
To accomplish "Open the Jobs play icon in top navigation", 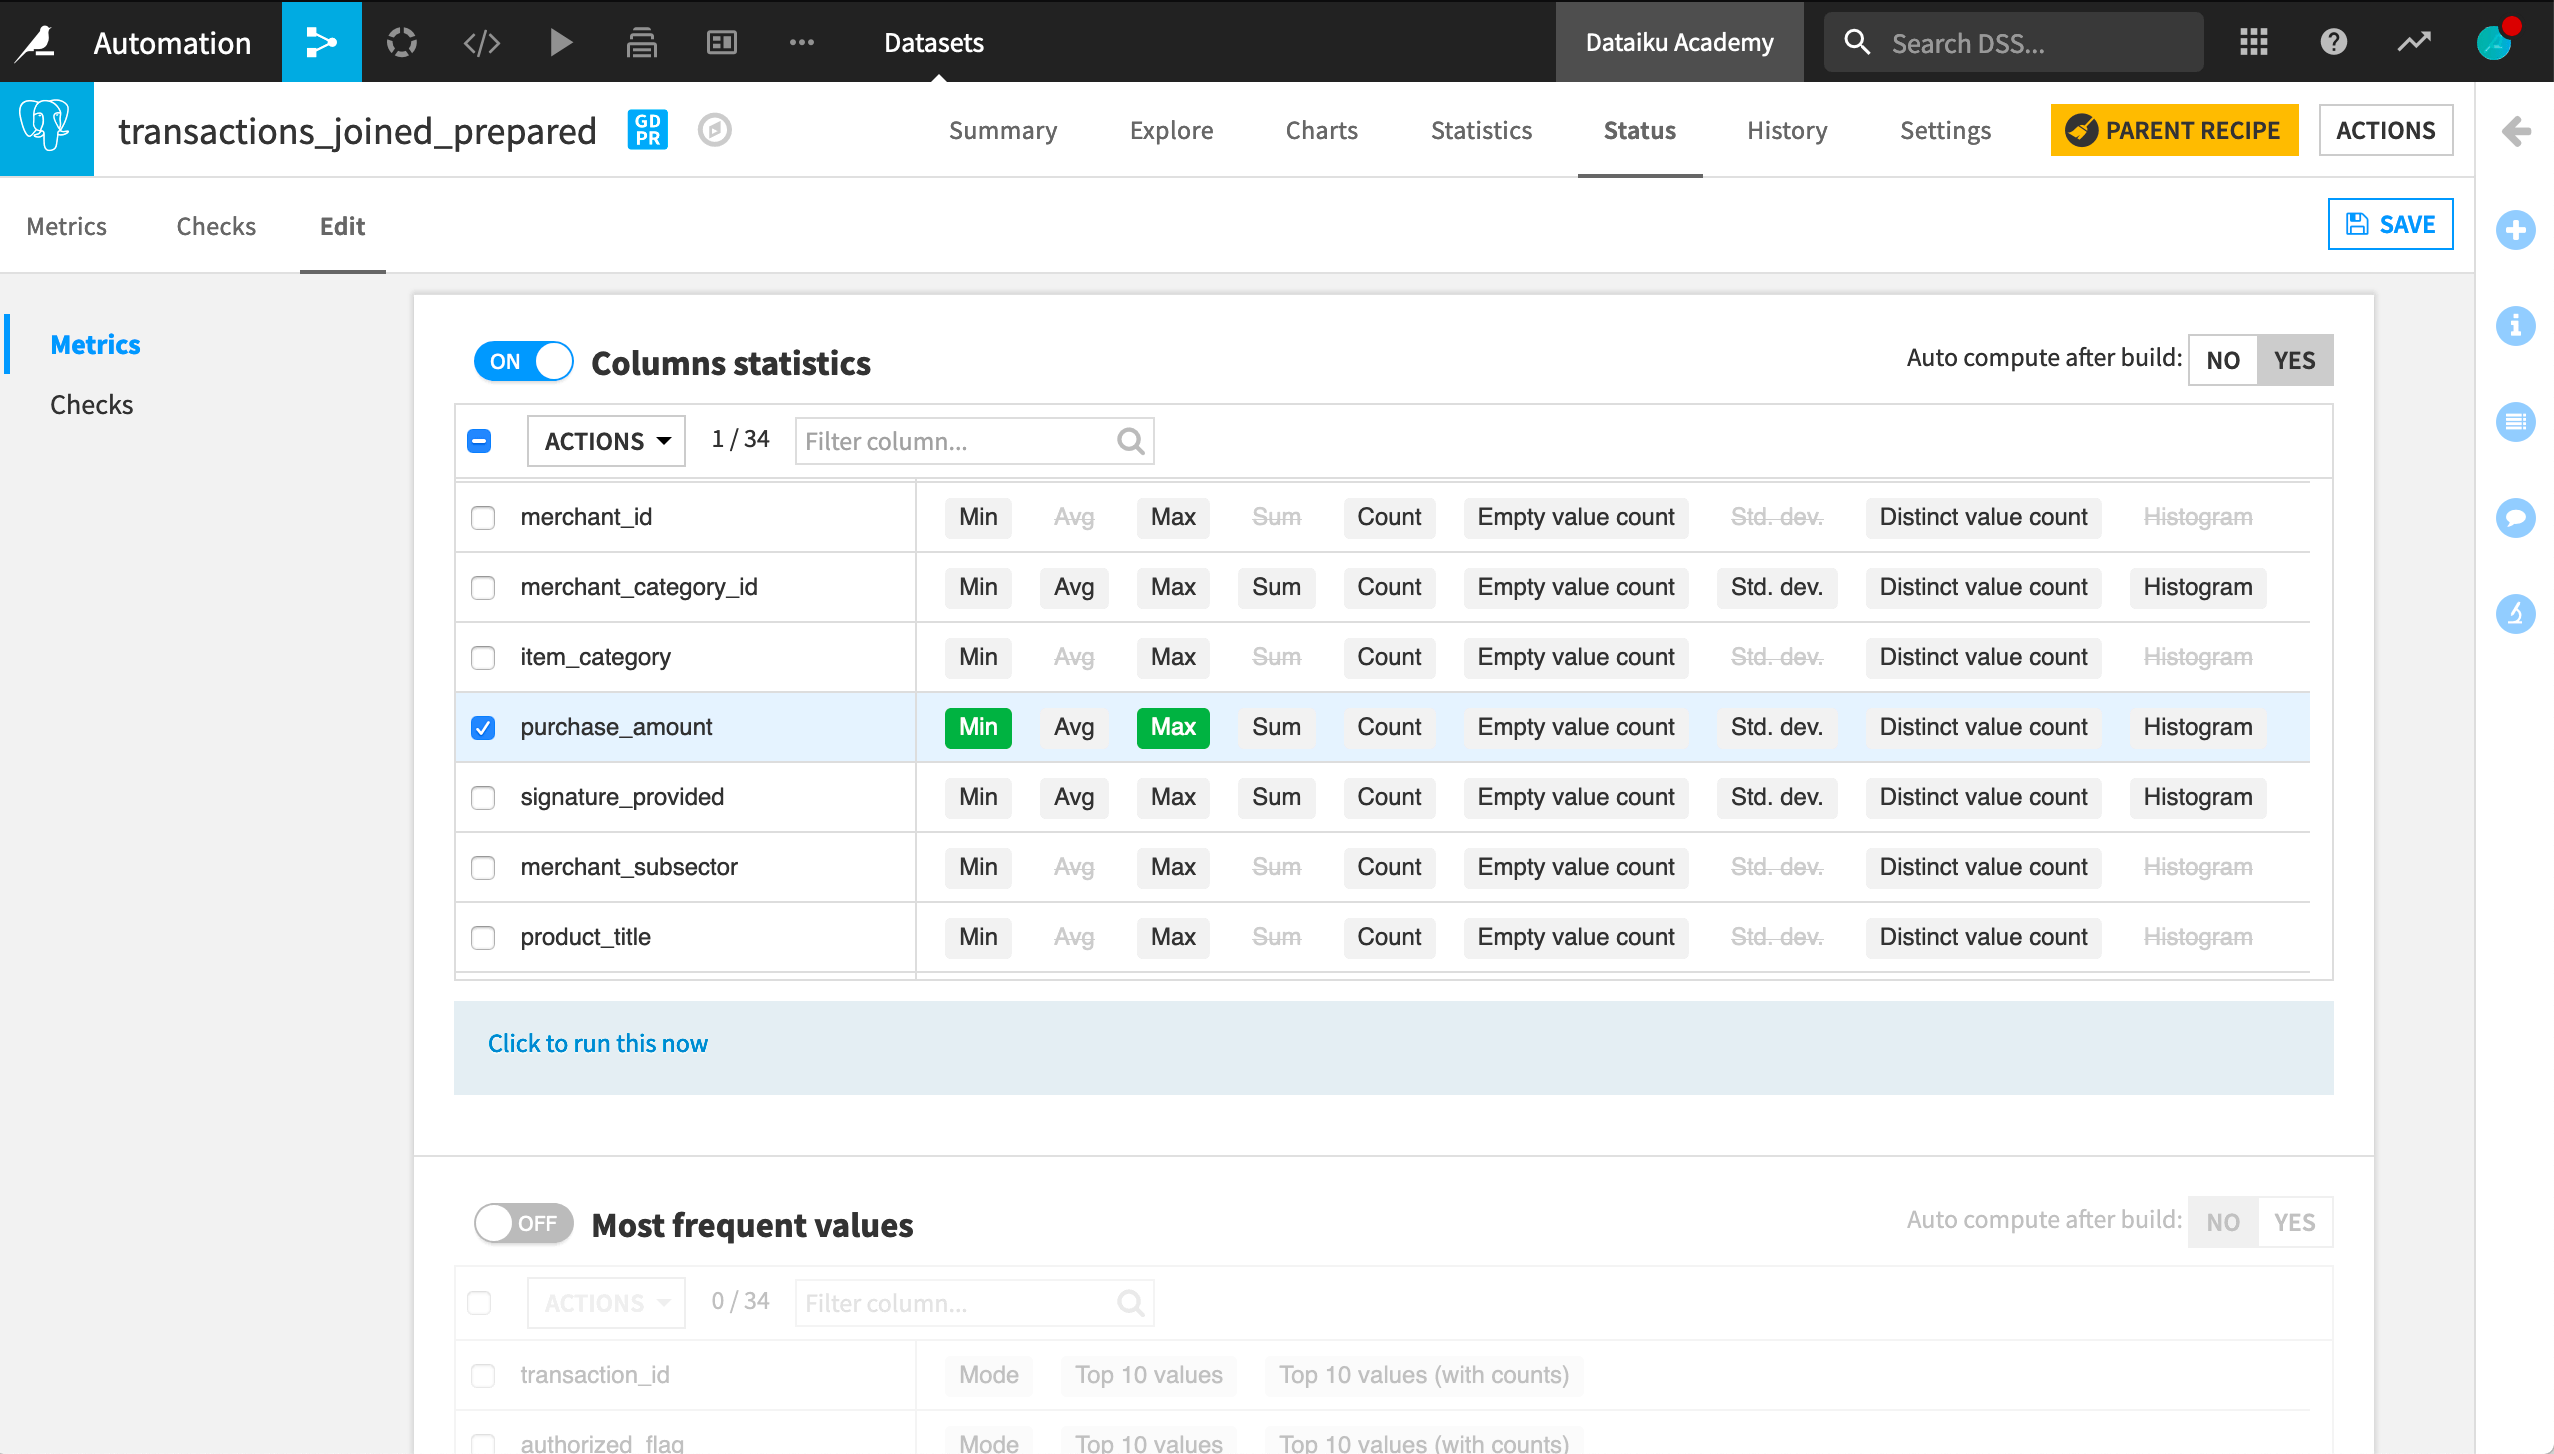I will (561, 42).
